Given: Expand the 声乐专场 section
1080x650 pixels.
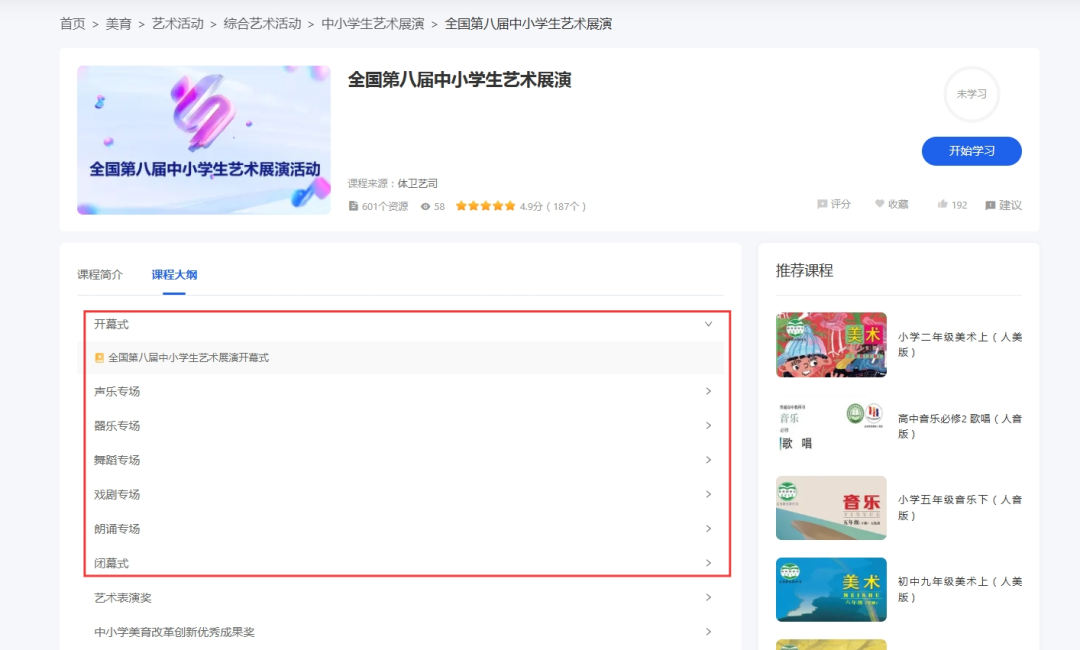Looking at the screenshot, I should 709,391.
